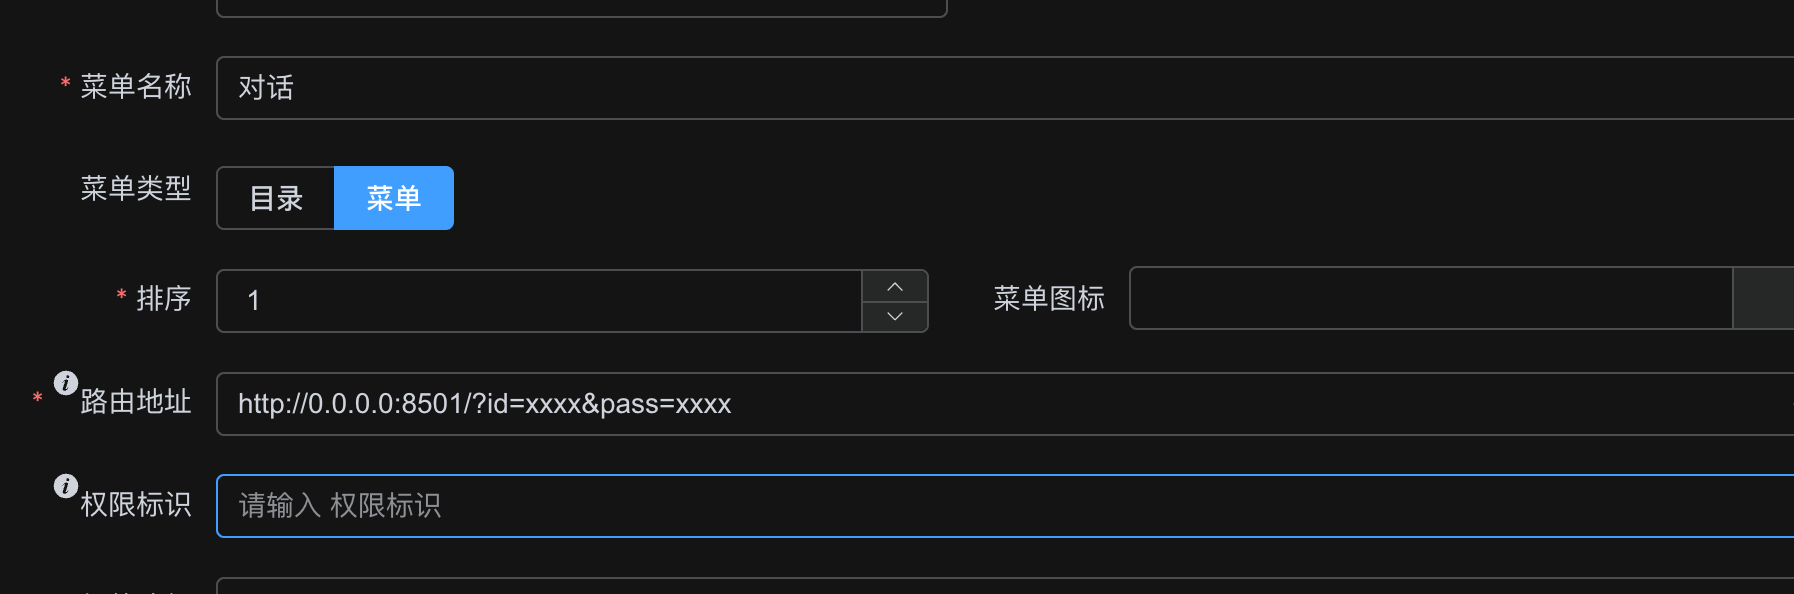The height and width of the screenshot is (594, 1794).
Task: Click the 菜单类型 label text
Action: (136, 188)
